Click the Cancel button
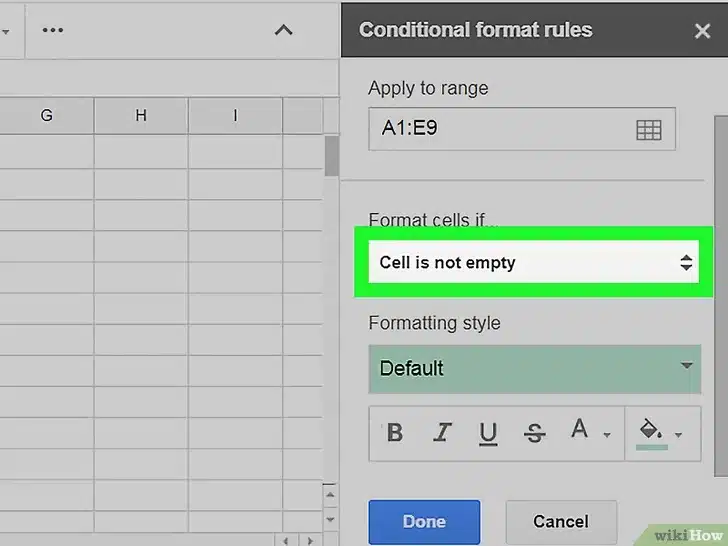The image size is (728, 546). (560, 521)
